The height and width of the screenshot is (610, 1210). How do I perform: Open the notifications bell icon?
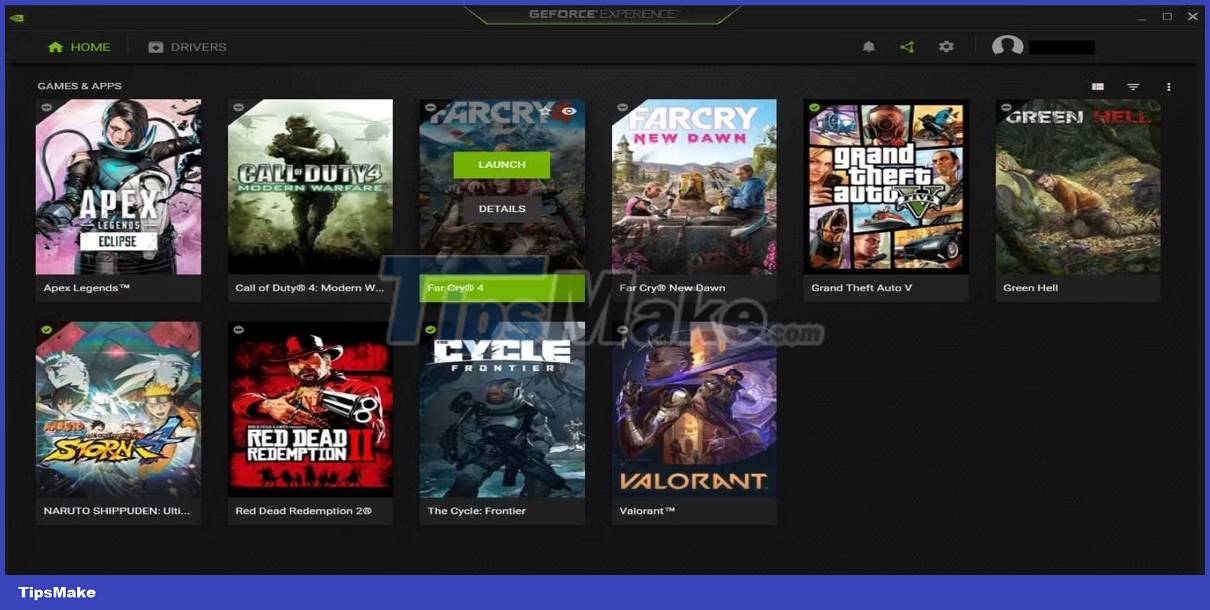[x=868, y=46]
